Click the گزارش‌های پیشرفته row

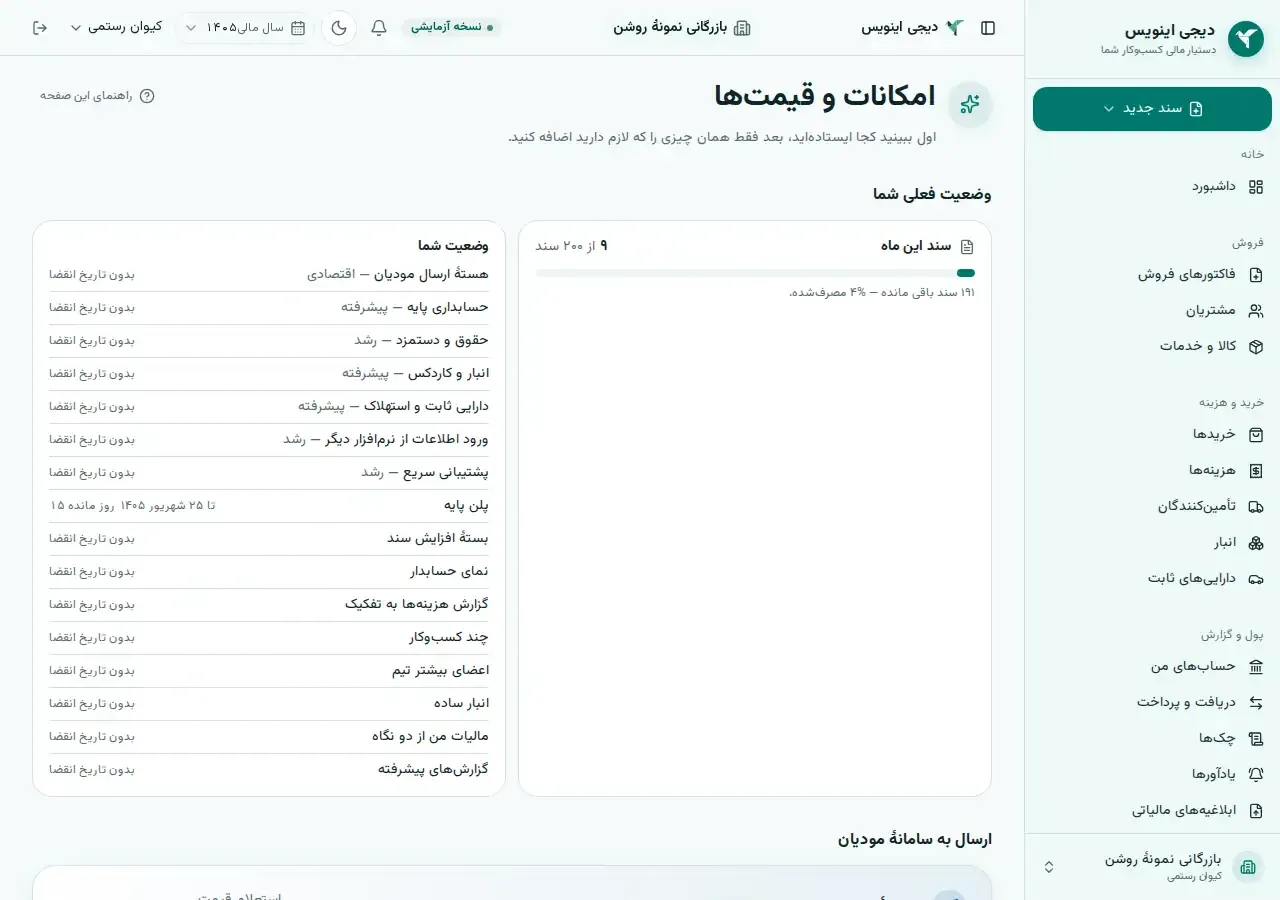click(x=269, y=770)
